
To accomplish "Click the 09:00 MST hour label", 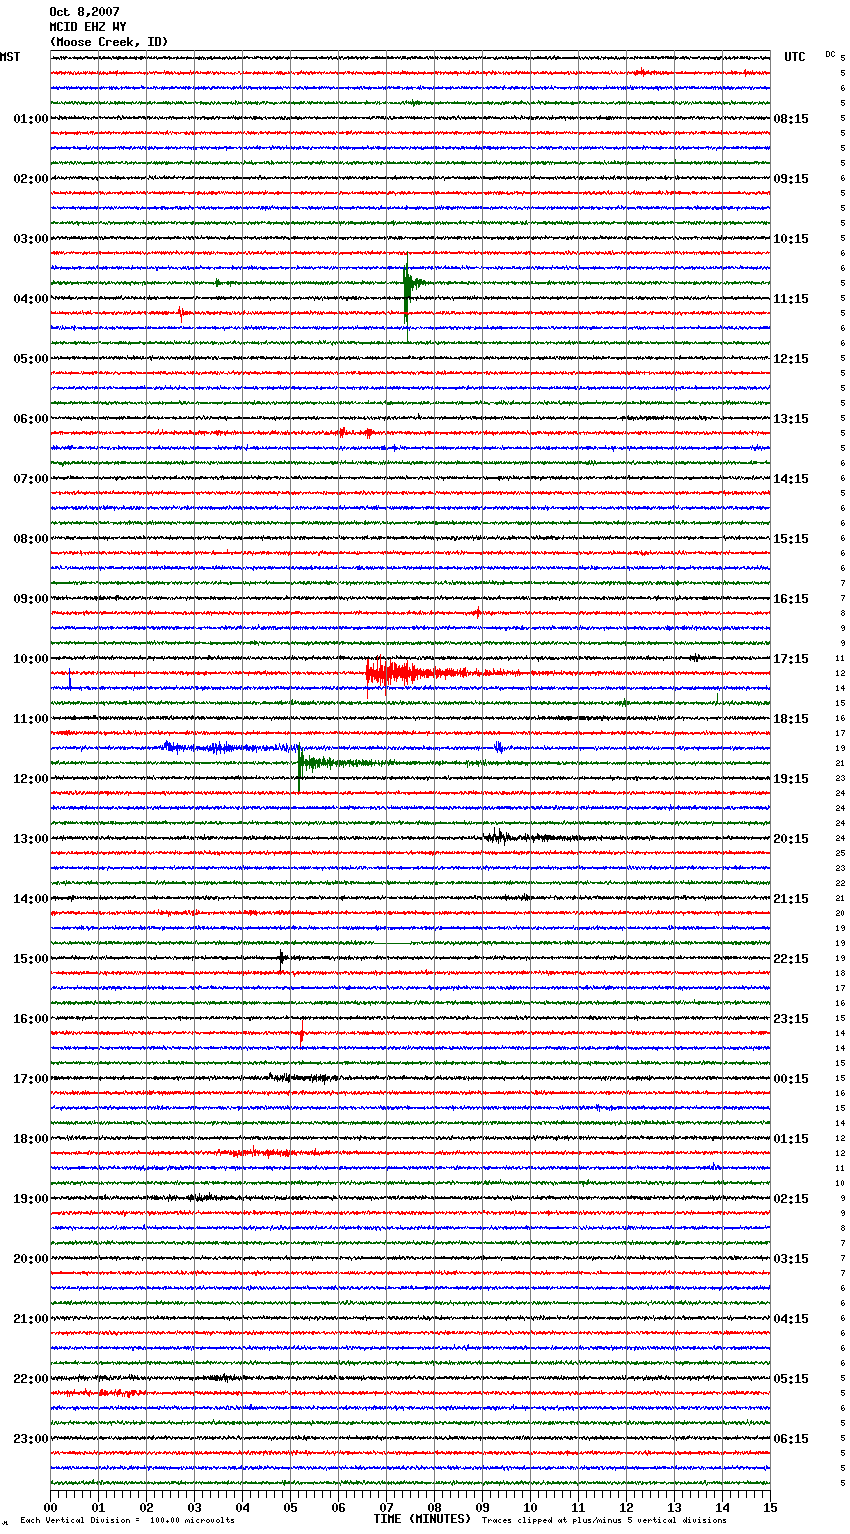I will (31, 599).
